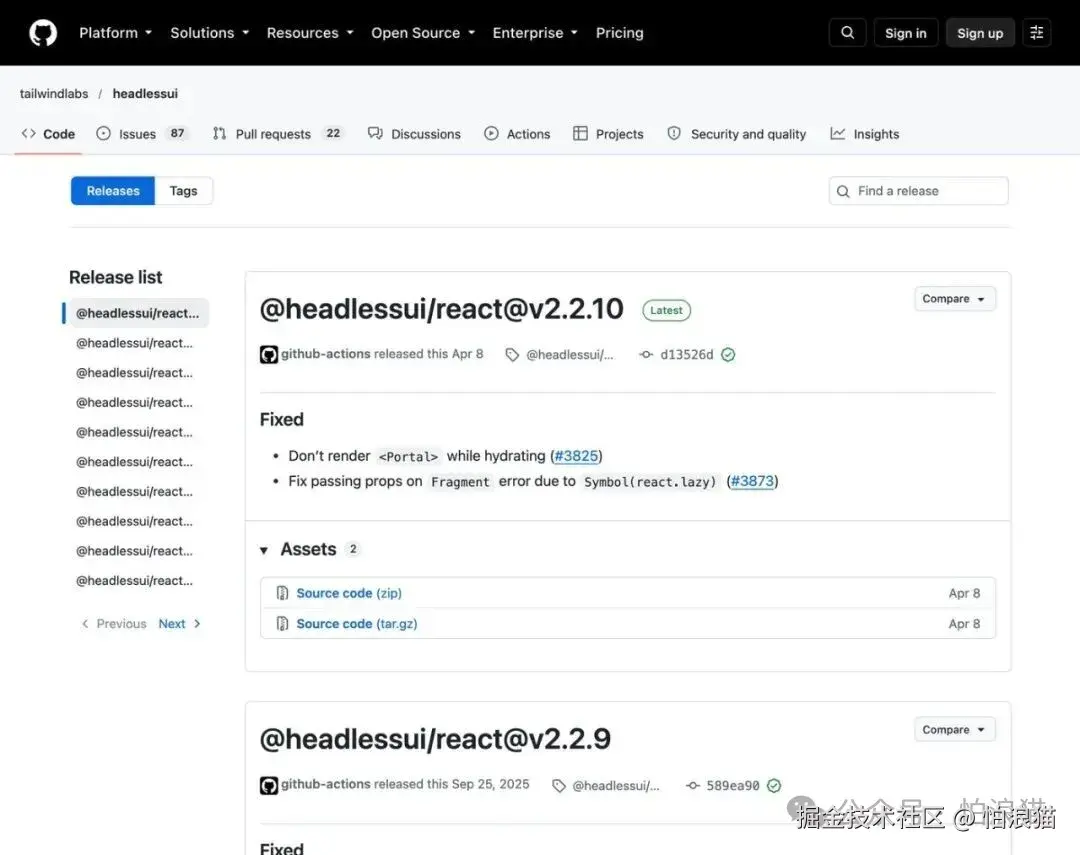Image resolution: width=1080 pixels, height=855 pixels.
Task: Click the magnifier icon in Find a release
Action: [x=843, y=192]
